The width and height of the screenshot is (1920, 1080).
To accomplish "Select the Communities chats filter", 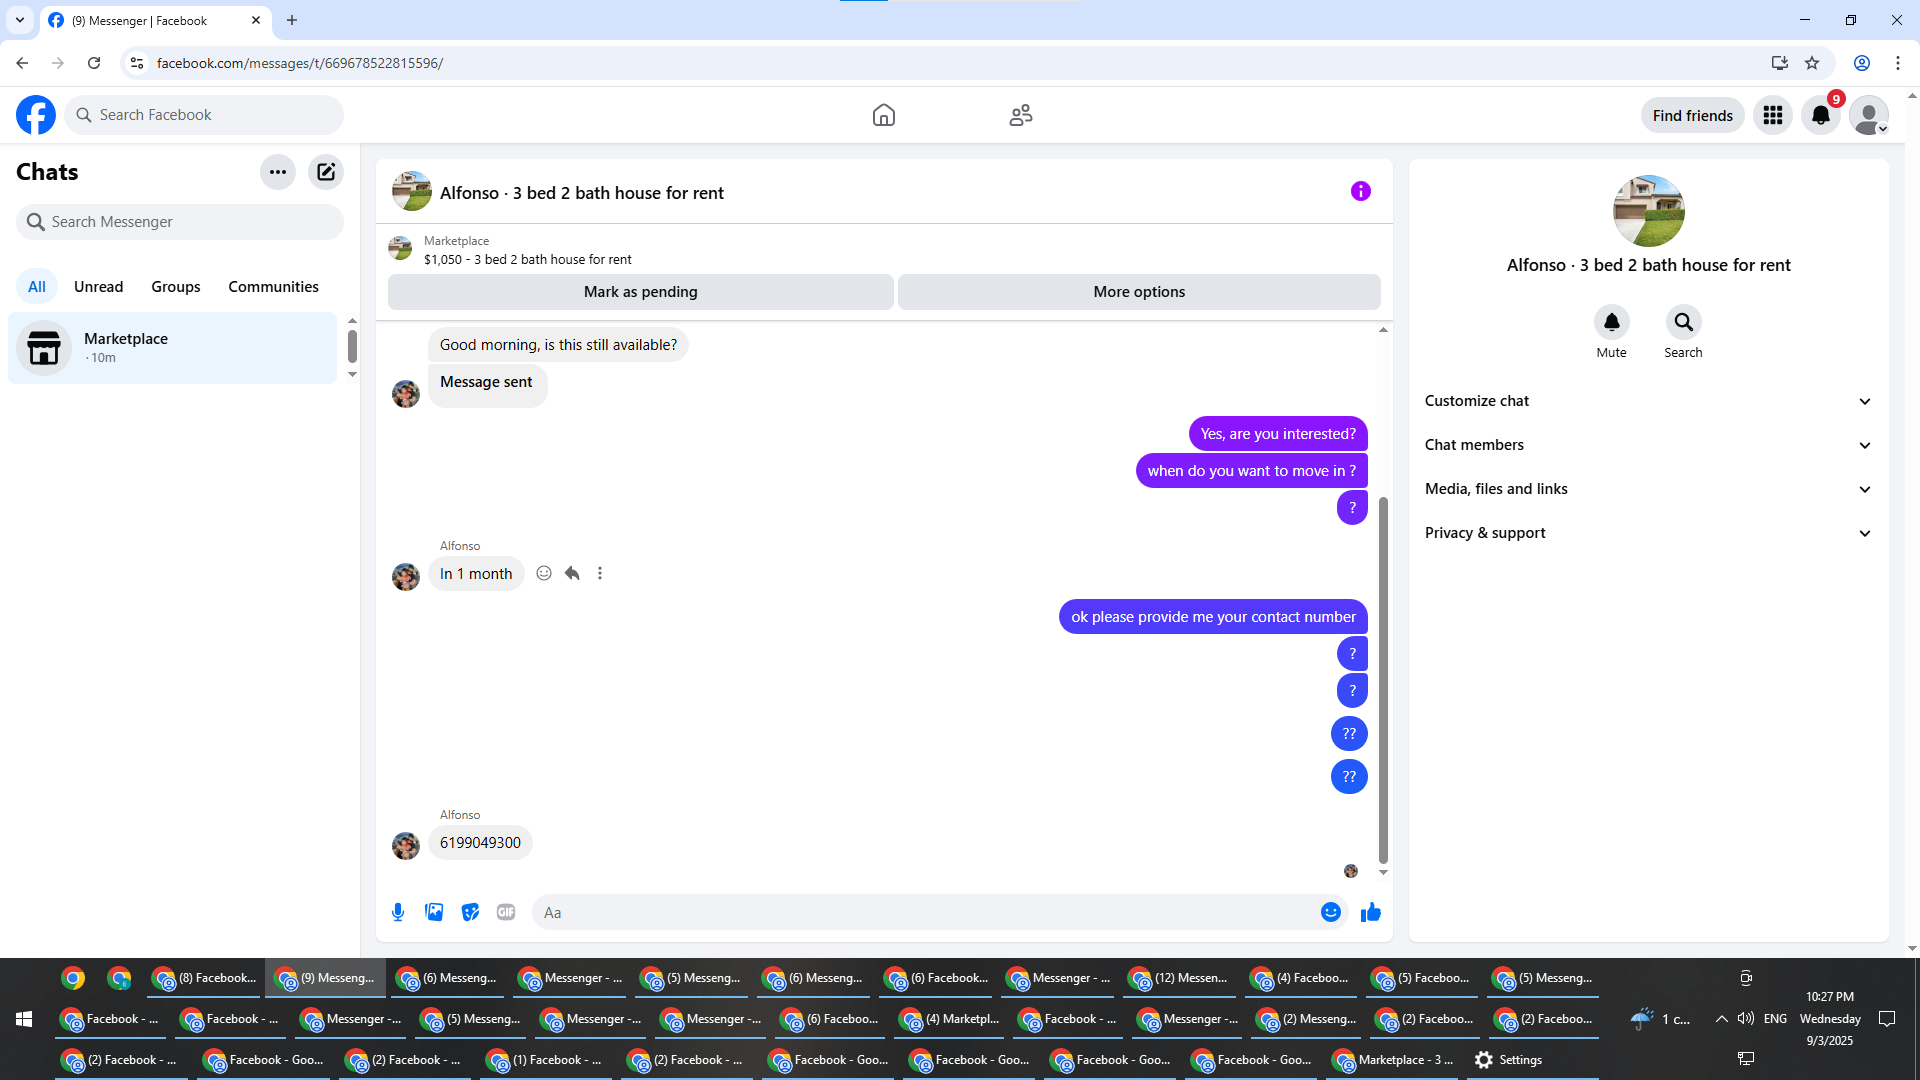I will pos(273,287).
